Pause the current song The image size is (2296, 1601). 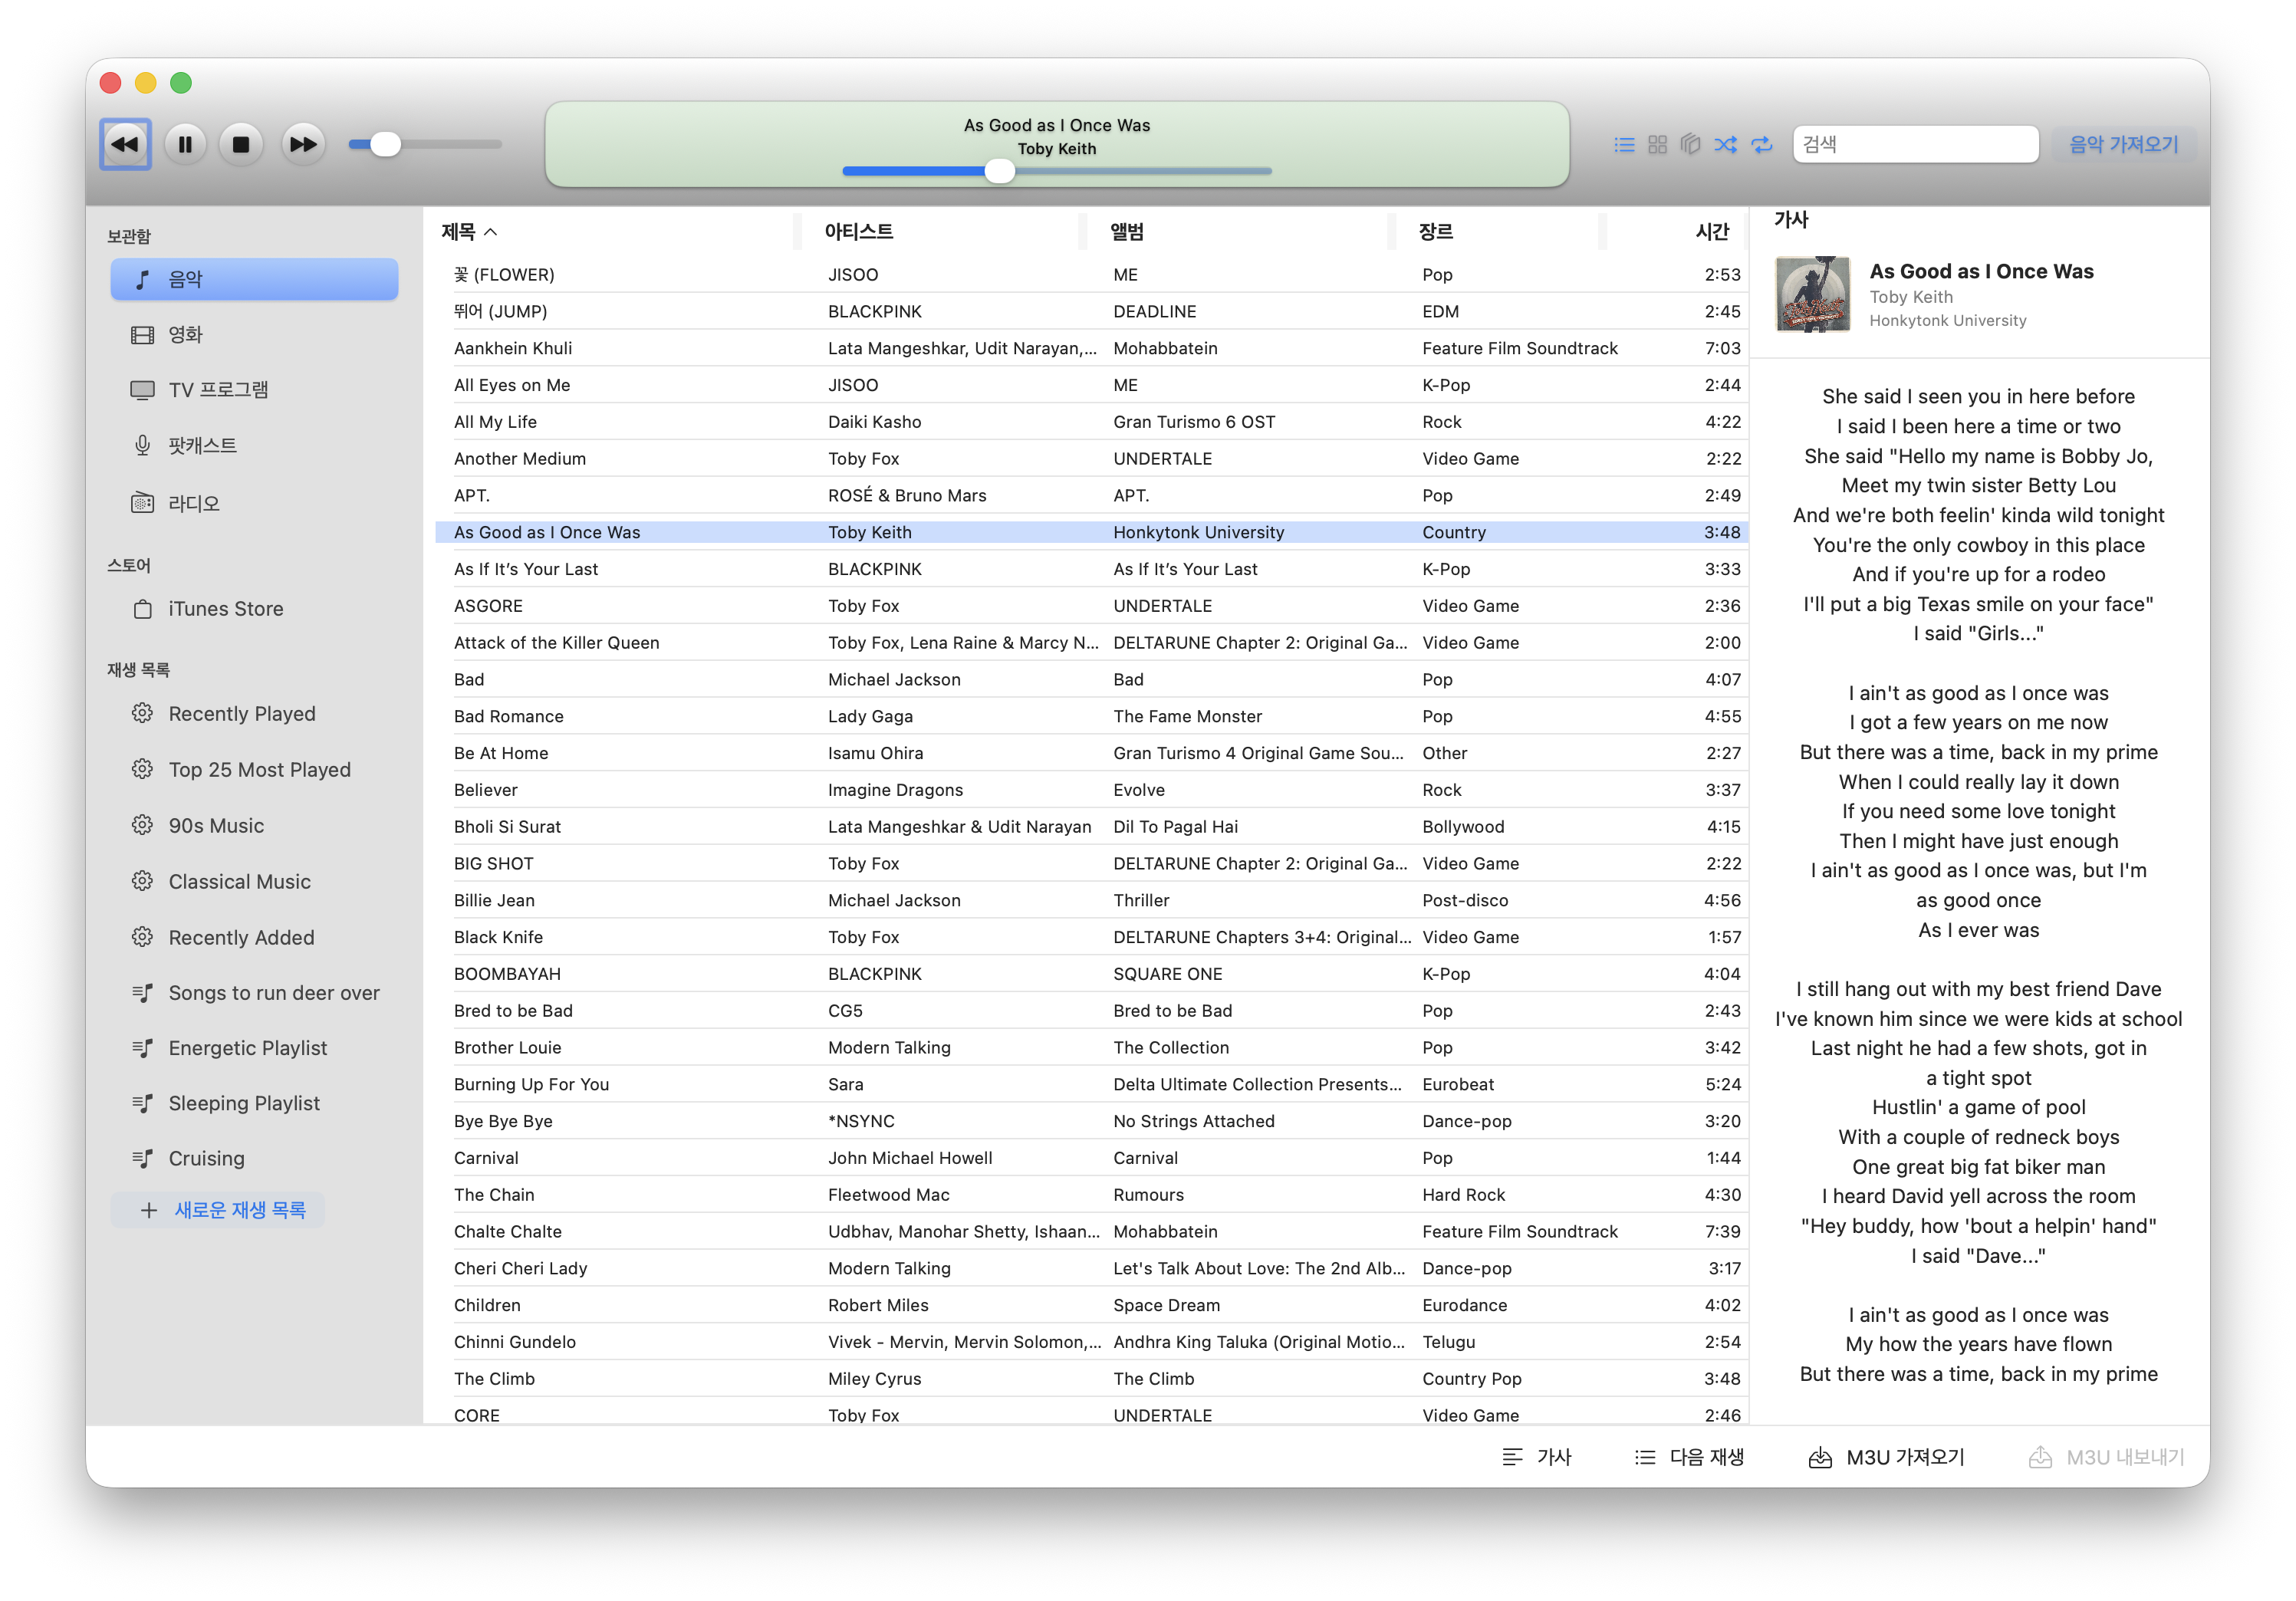point(185,144)
